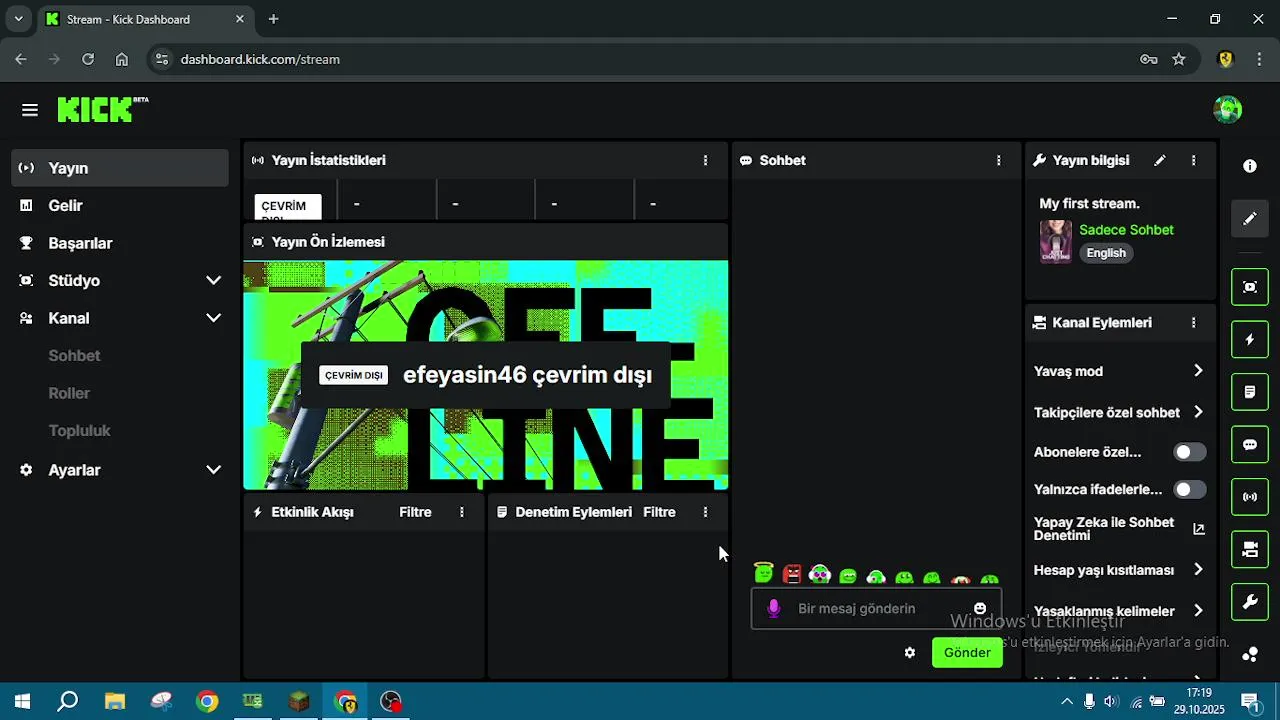Open external link icon for Yapay Zeka ile Sohbet Denetimi
The height and width of the screenshot is (720, 1280).
tap(1199, 529)
